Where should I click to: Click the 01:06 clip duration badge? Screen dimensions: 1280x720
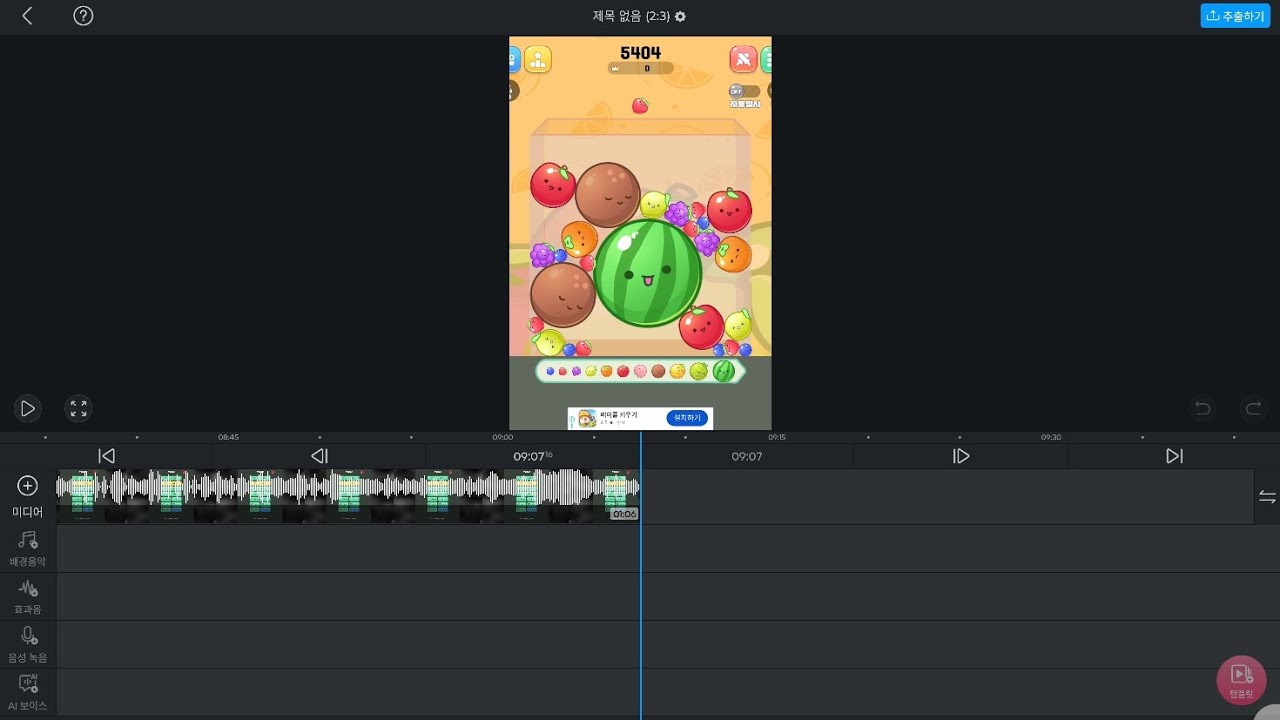[x=624, y=514]
